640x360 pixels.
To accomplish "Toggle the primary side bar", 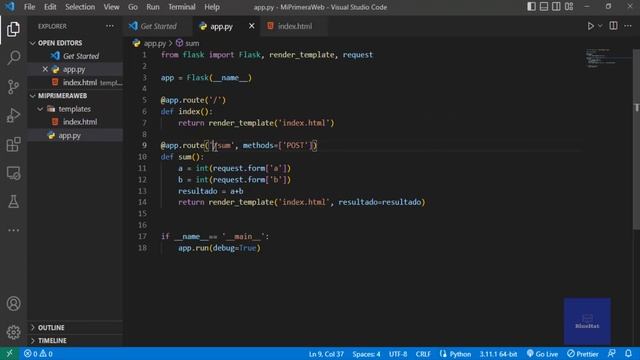I will coord(531,7).
